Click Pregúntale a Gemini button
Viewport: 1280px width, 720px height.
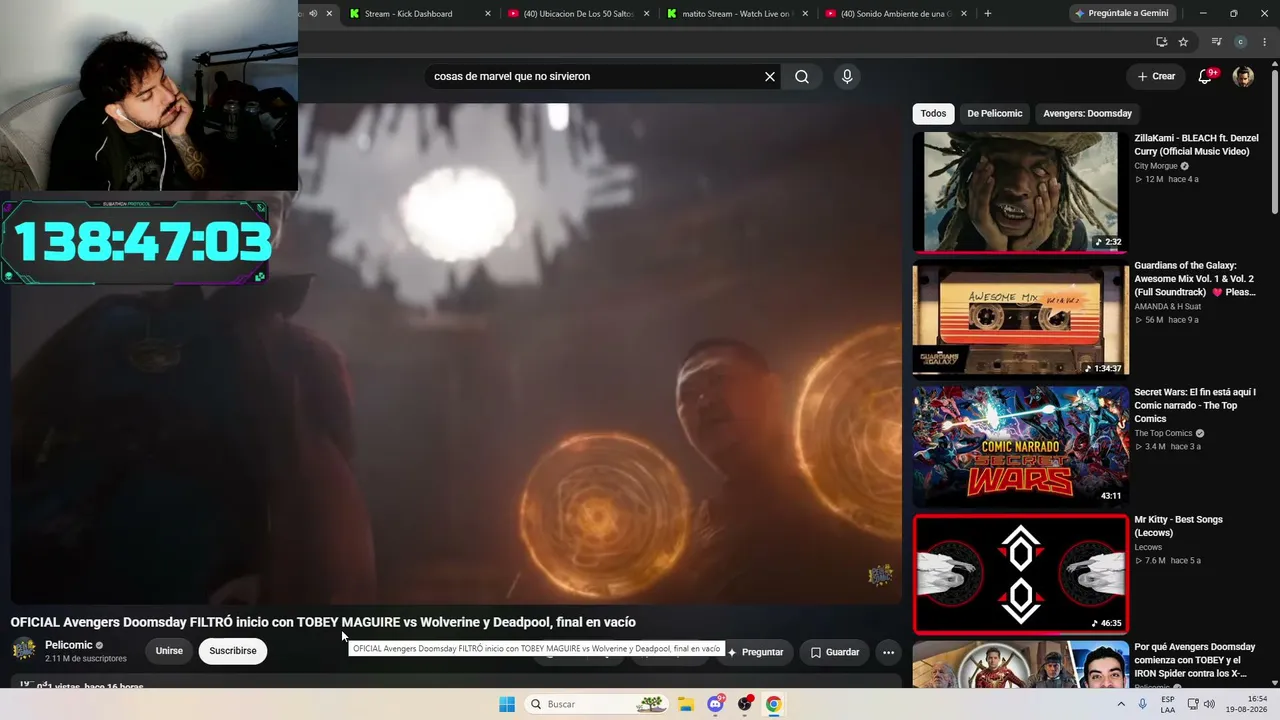pyautogui.click(x=1123, y=13)
